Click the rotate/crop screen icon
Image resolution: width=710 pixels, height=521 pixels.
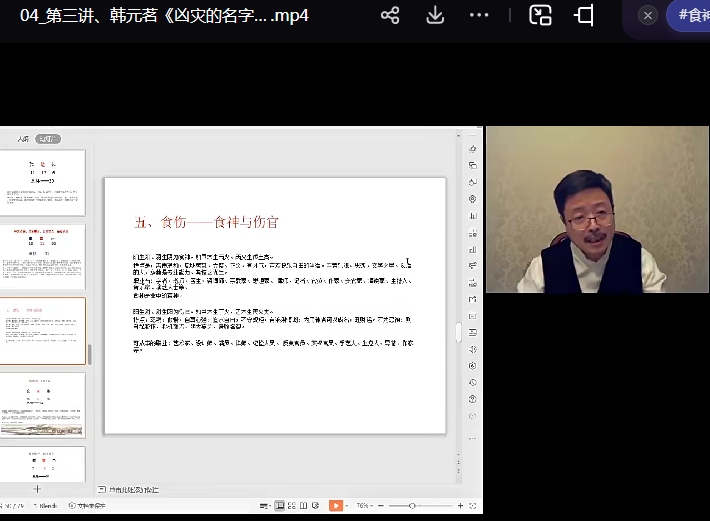click(585, 15)
